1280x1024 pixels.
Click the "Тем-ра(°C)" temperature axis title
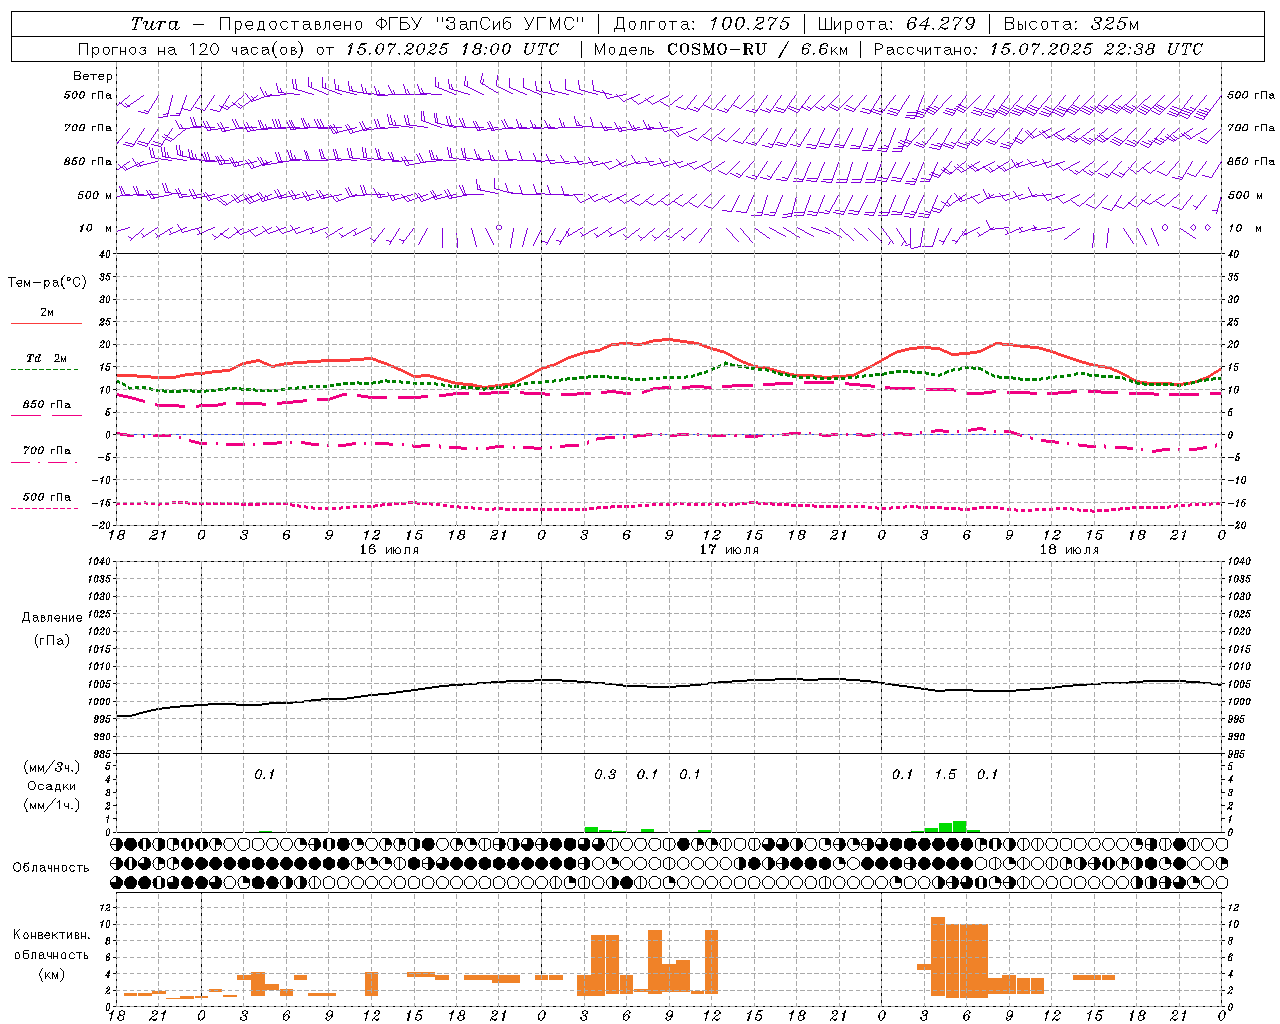(x=47, y=283)
